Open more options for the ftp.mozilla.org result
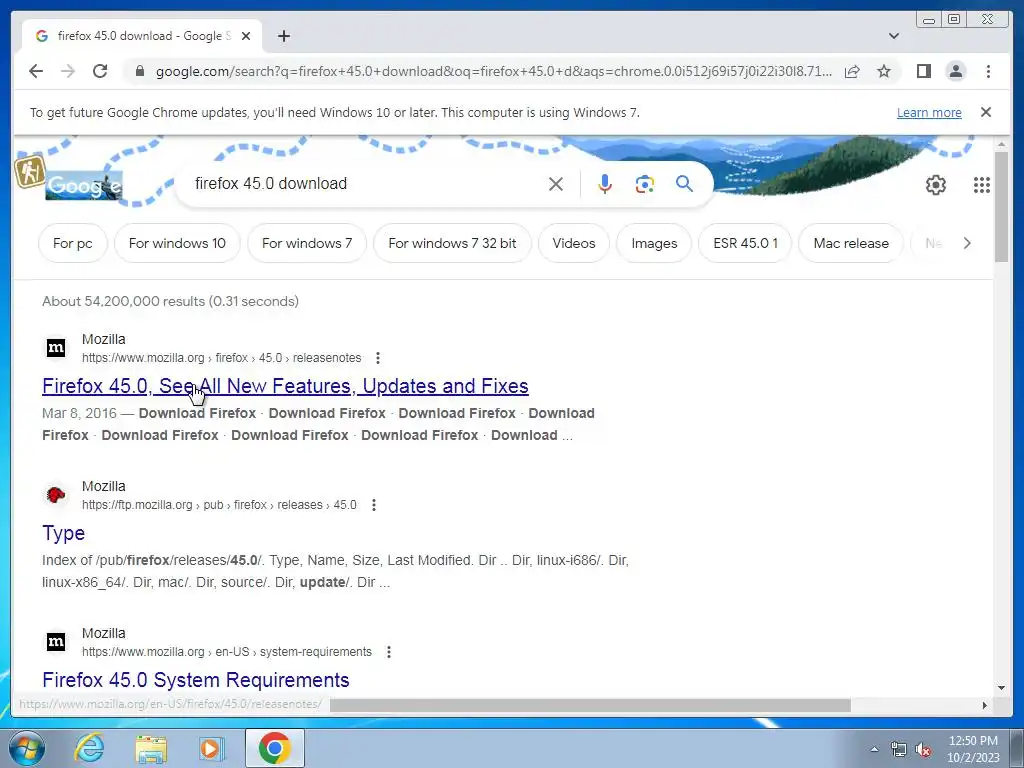Image resolution: width=1024 pixels, height=768 pixels. click(x=374, y=505)
